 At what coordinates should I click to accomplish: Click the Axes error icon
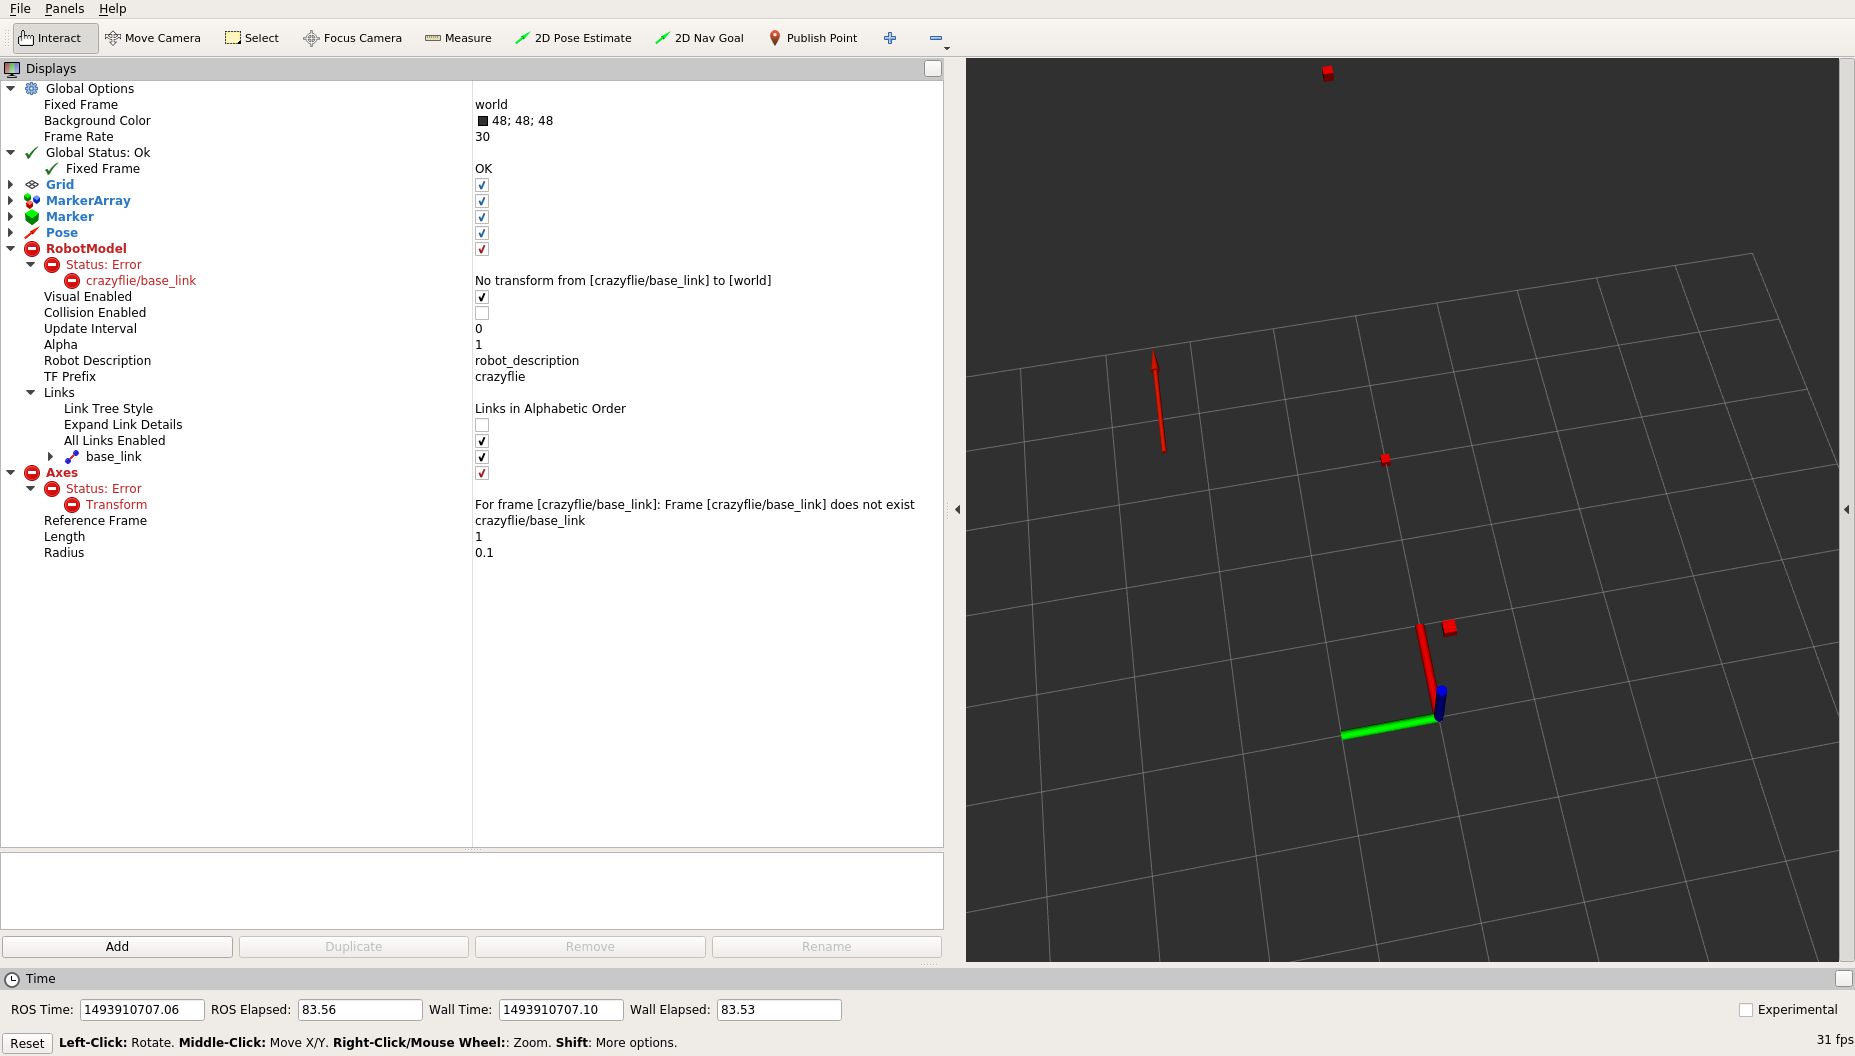[x=32, y=473]
